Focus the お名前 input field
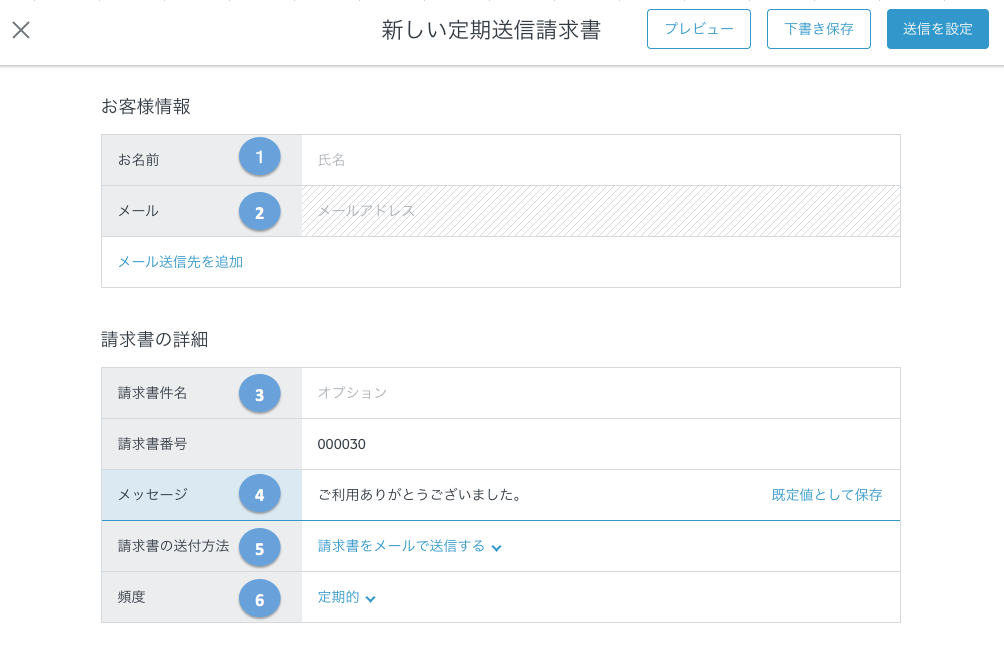Image resolution: width=1004 pixels, height=657 pixels. [x=601, y=160]
